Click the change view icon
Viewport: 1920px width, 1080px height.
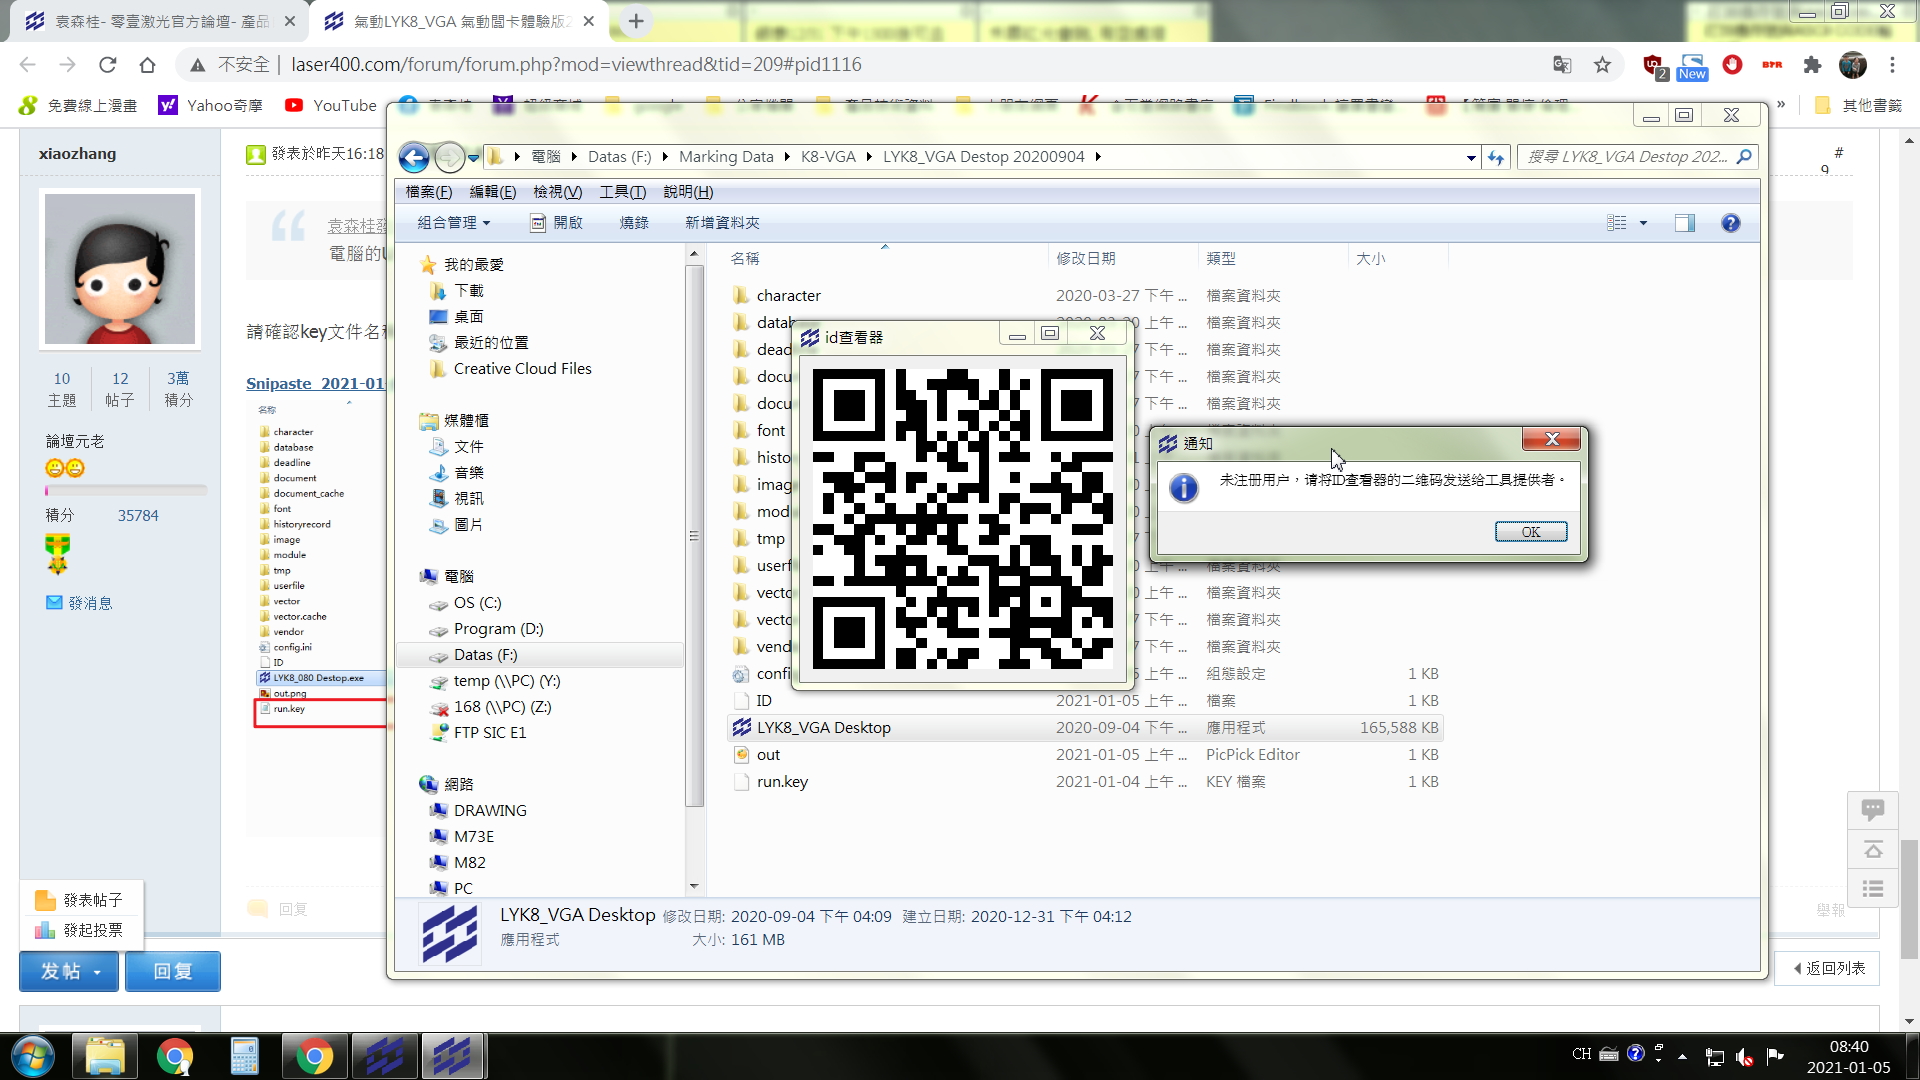click(1617, 223)
